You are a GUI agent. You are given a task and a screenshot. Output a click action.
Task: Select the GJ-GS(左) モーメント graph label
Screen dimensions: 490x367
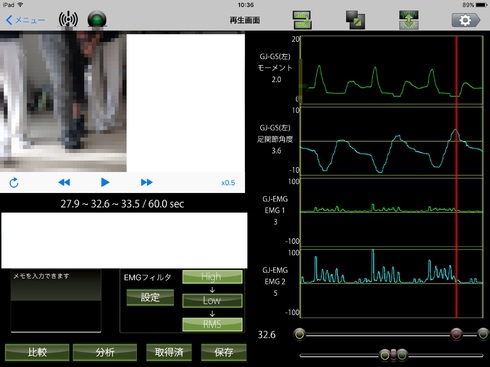pos(275,68)
